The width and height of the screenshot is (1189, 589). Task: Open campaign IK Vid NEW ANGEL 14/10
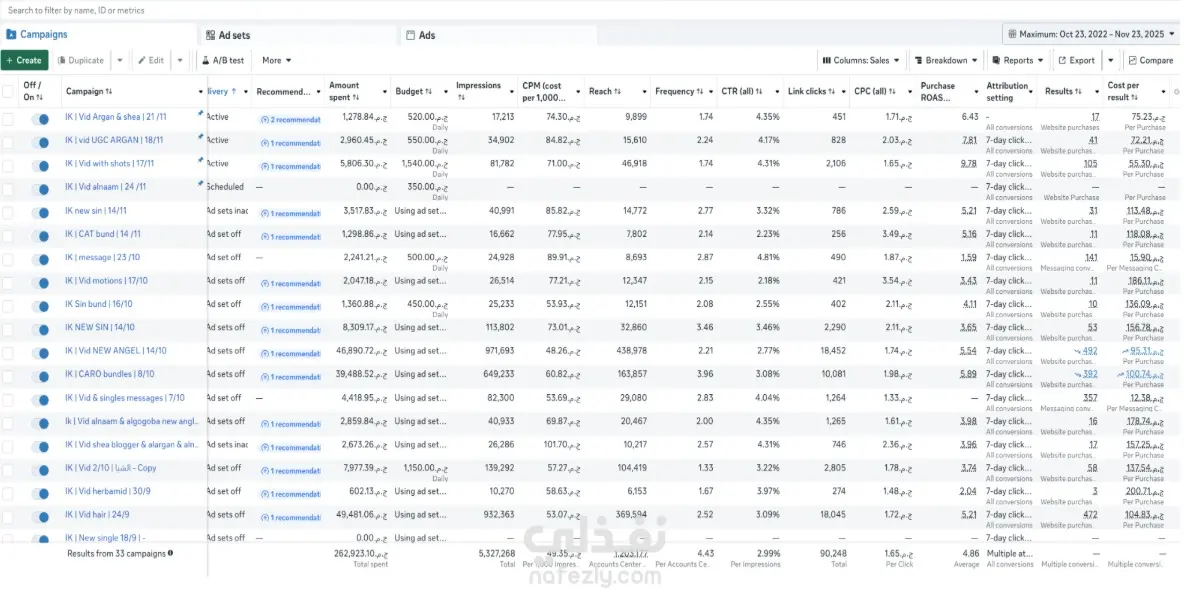[116, 351]
